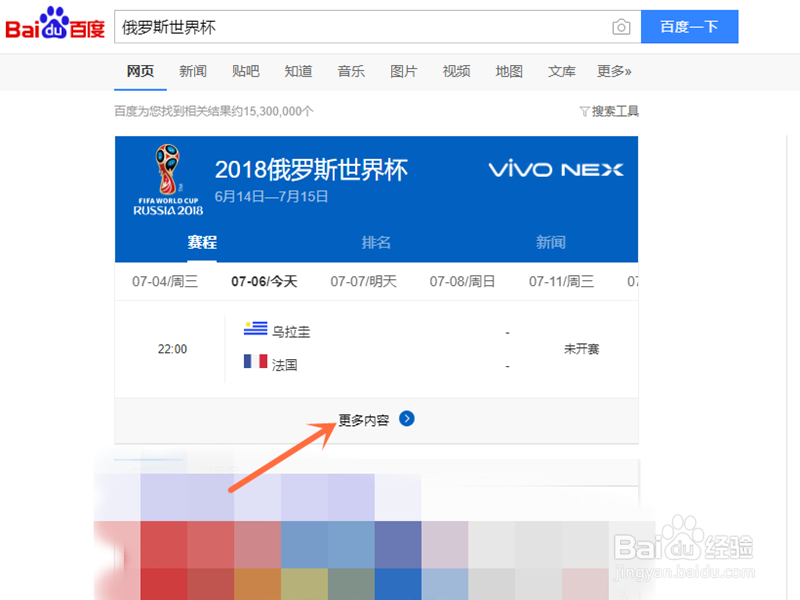Click the blue arrow icon beside 更多内容

click(x=406, y=420)
